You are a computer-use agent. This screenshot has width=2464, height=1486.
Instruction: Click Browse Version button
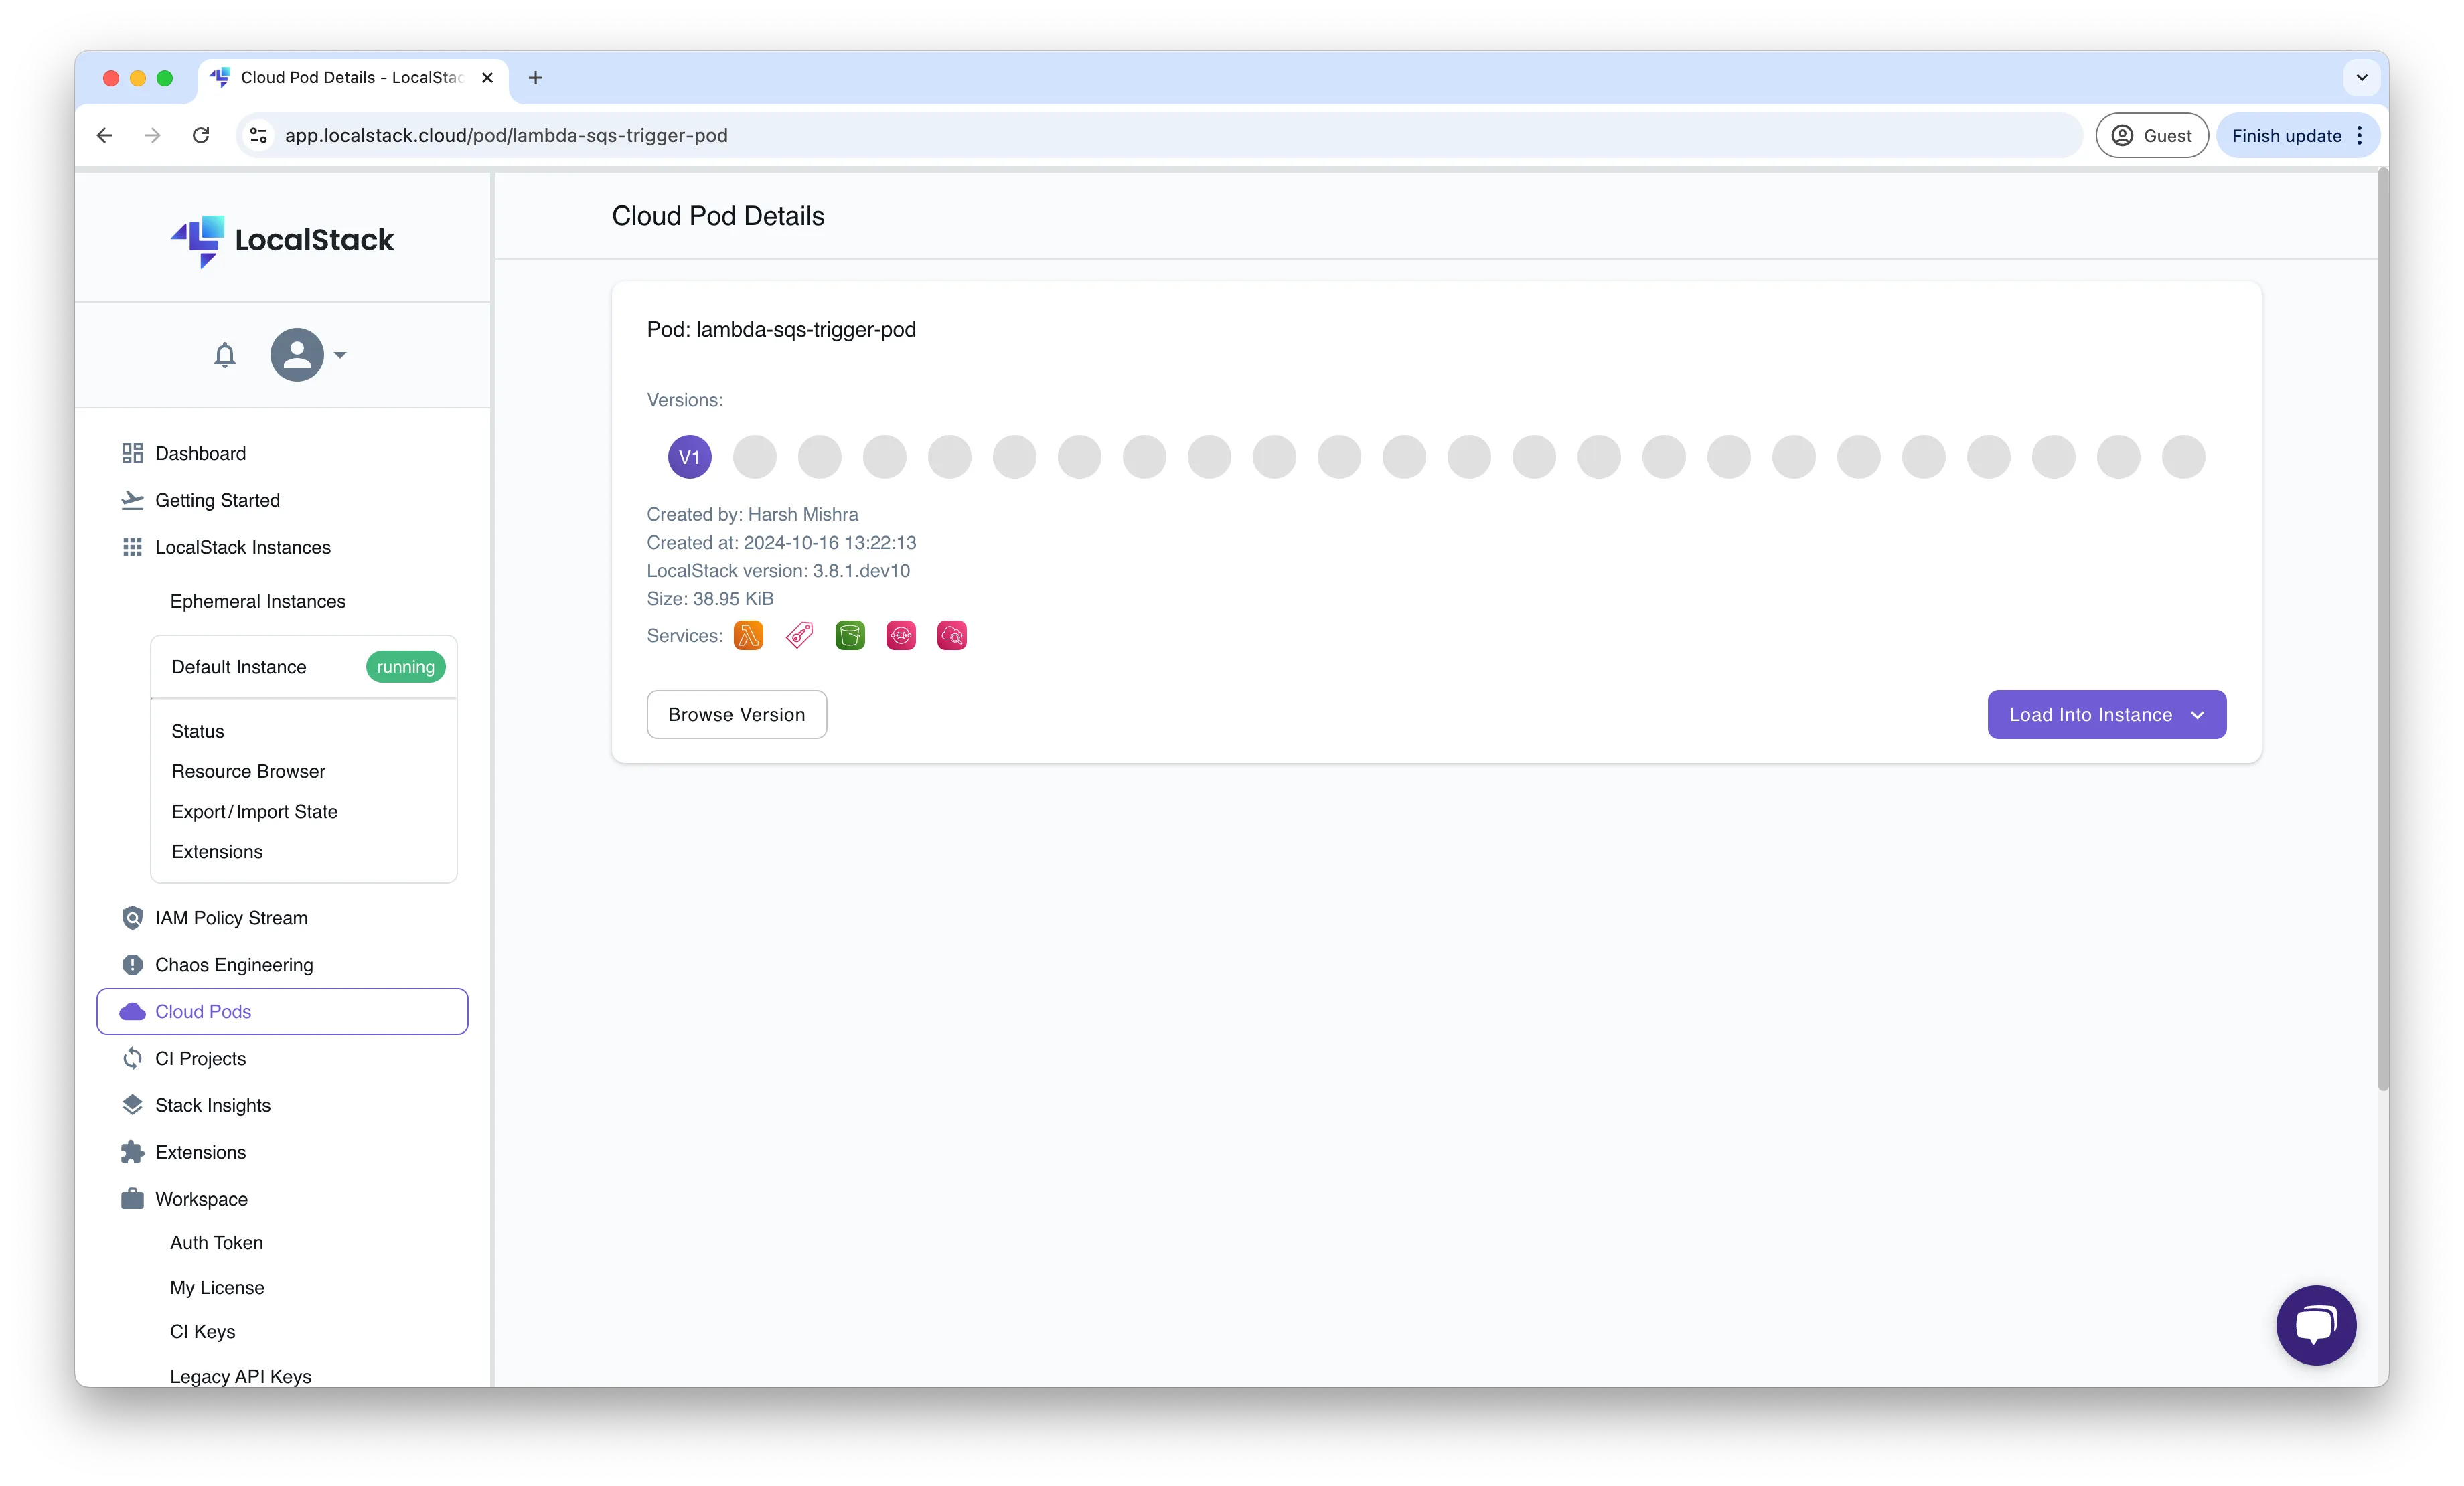(x=736, y=714)
